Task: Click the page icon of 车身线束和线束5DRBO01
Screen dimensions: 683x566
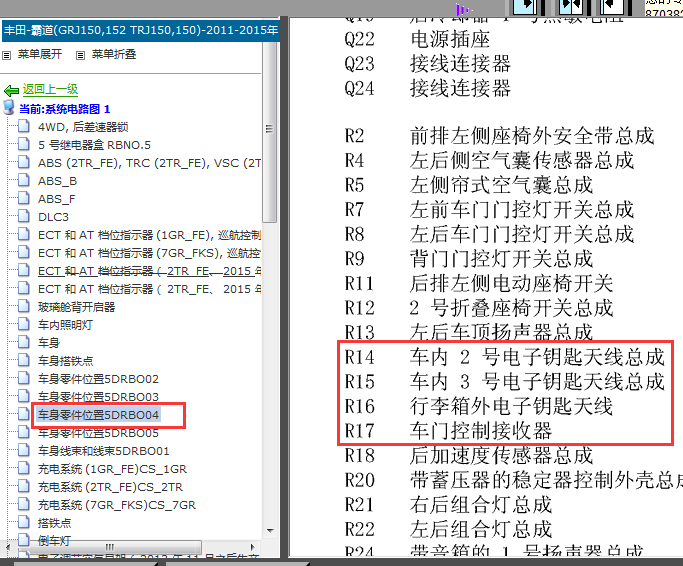Action: click(24, 451)
